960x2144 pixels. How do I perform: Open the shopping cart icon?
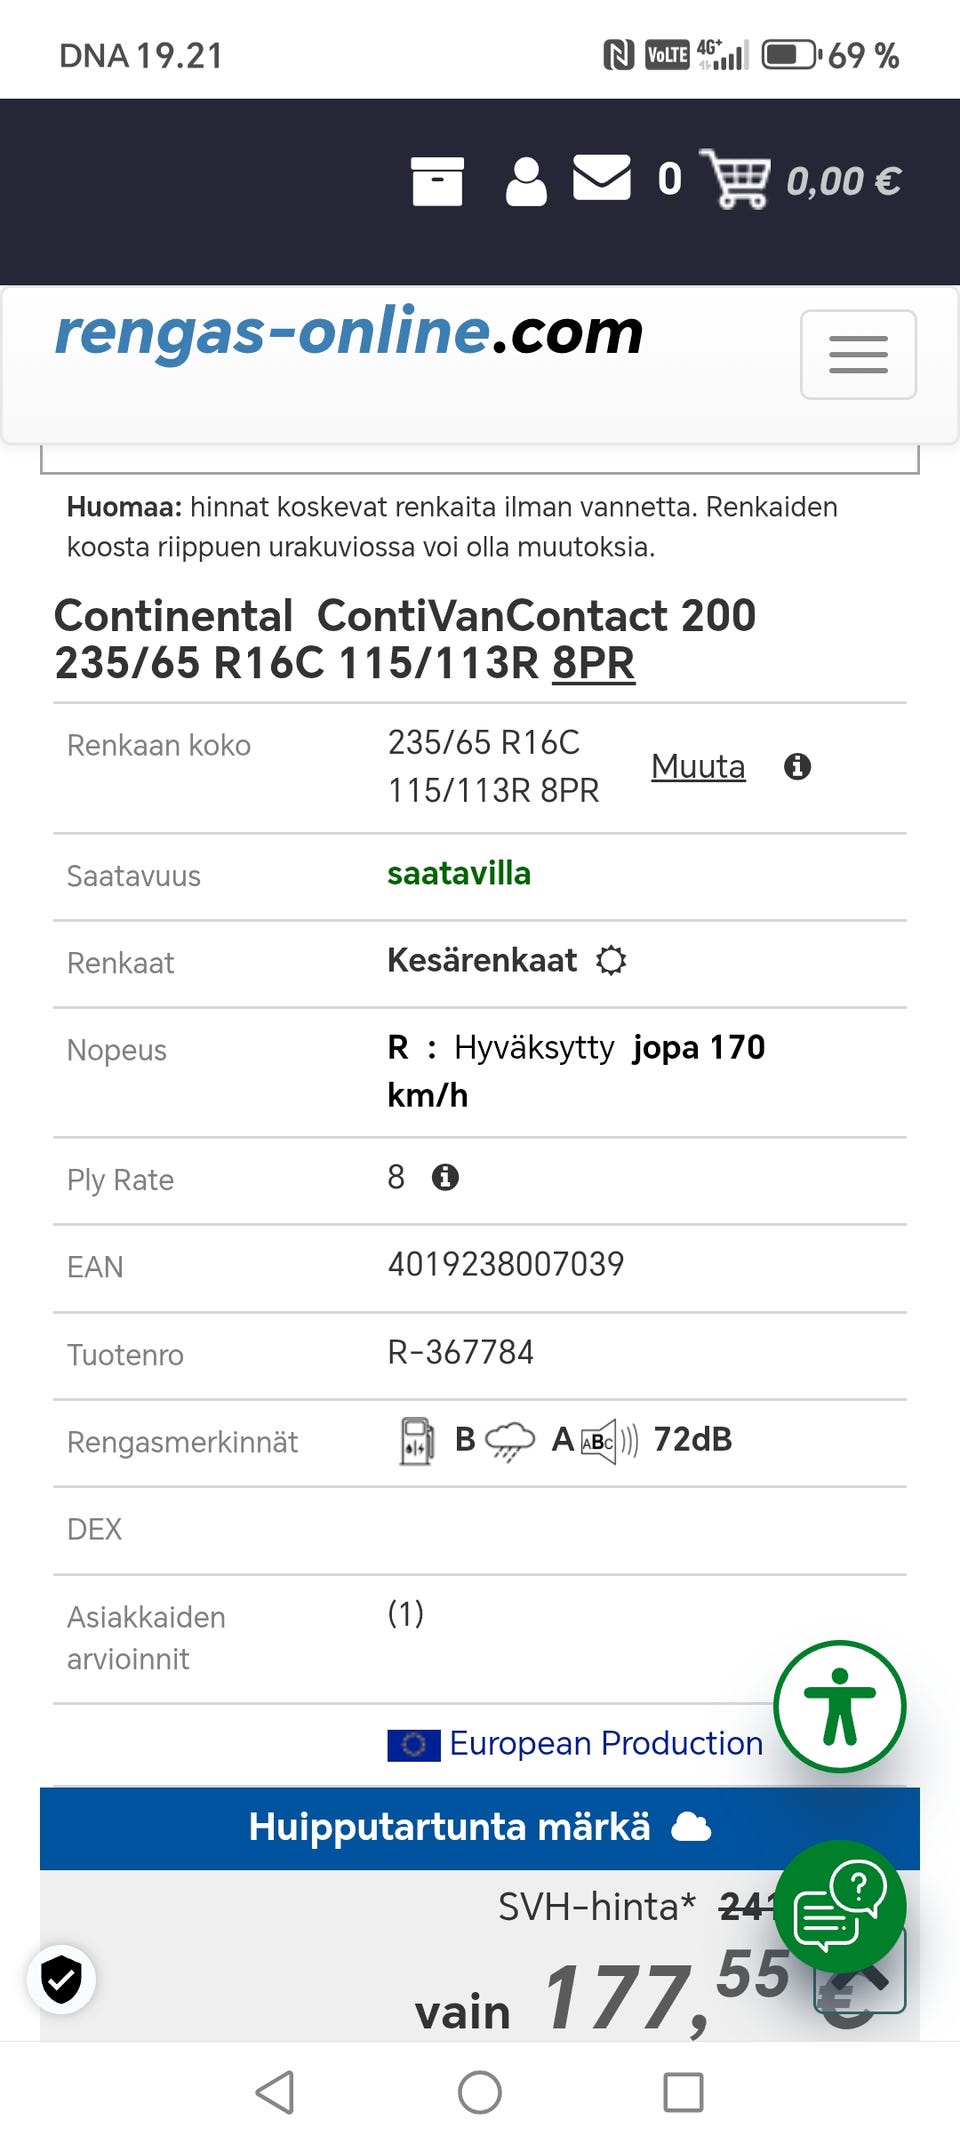[x=736, y=179]
